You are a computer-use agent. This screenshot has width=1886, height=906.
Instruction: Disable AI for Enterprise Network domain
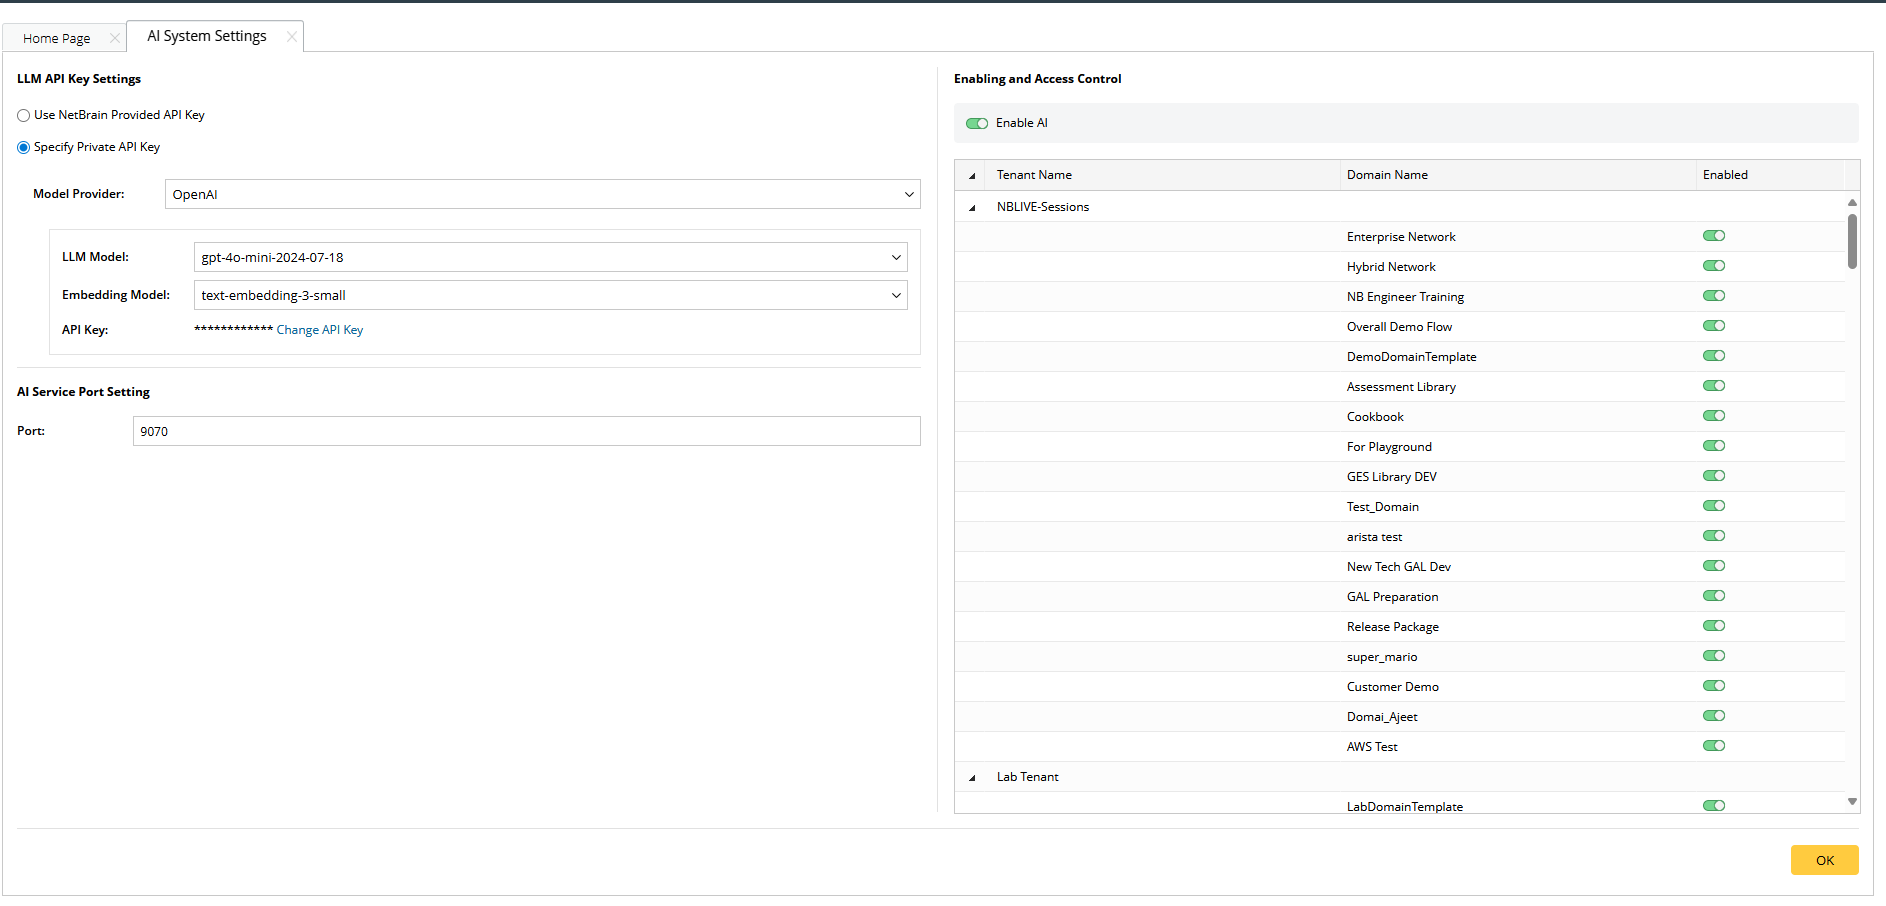pos(1714,236)
